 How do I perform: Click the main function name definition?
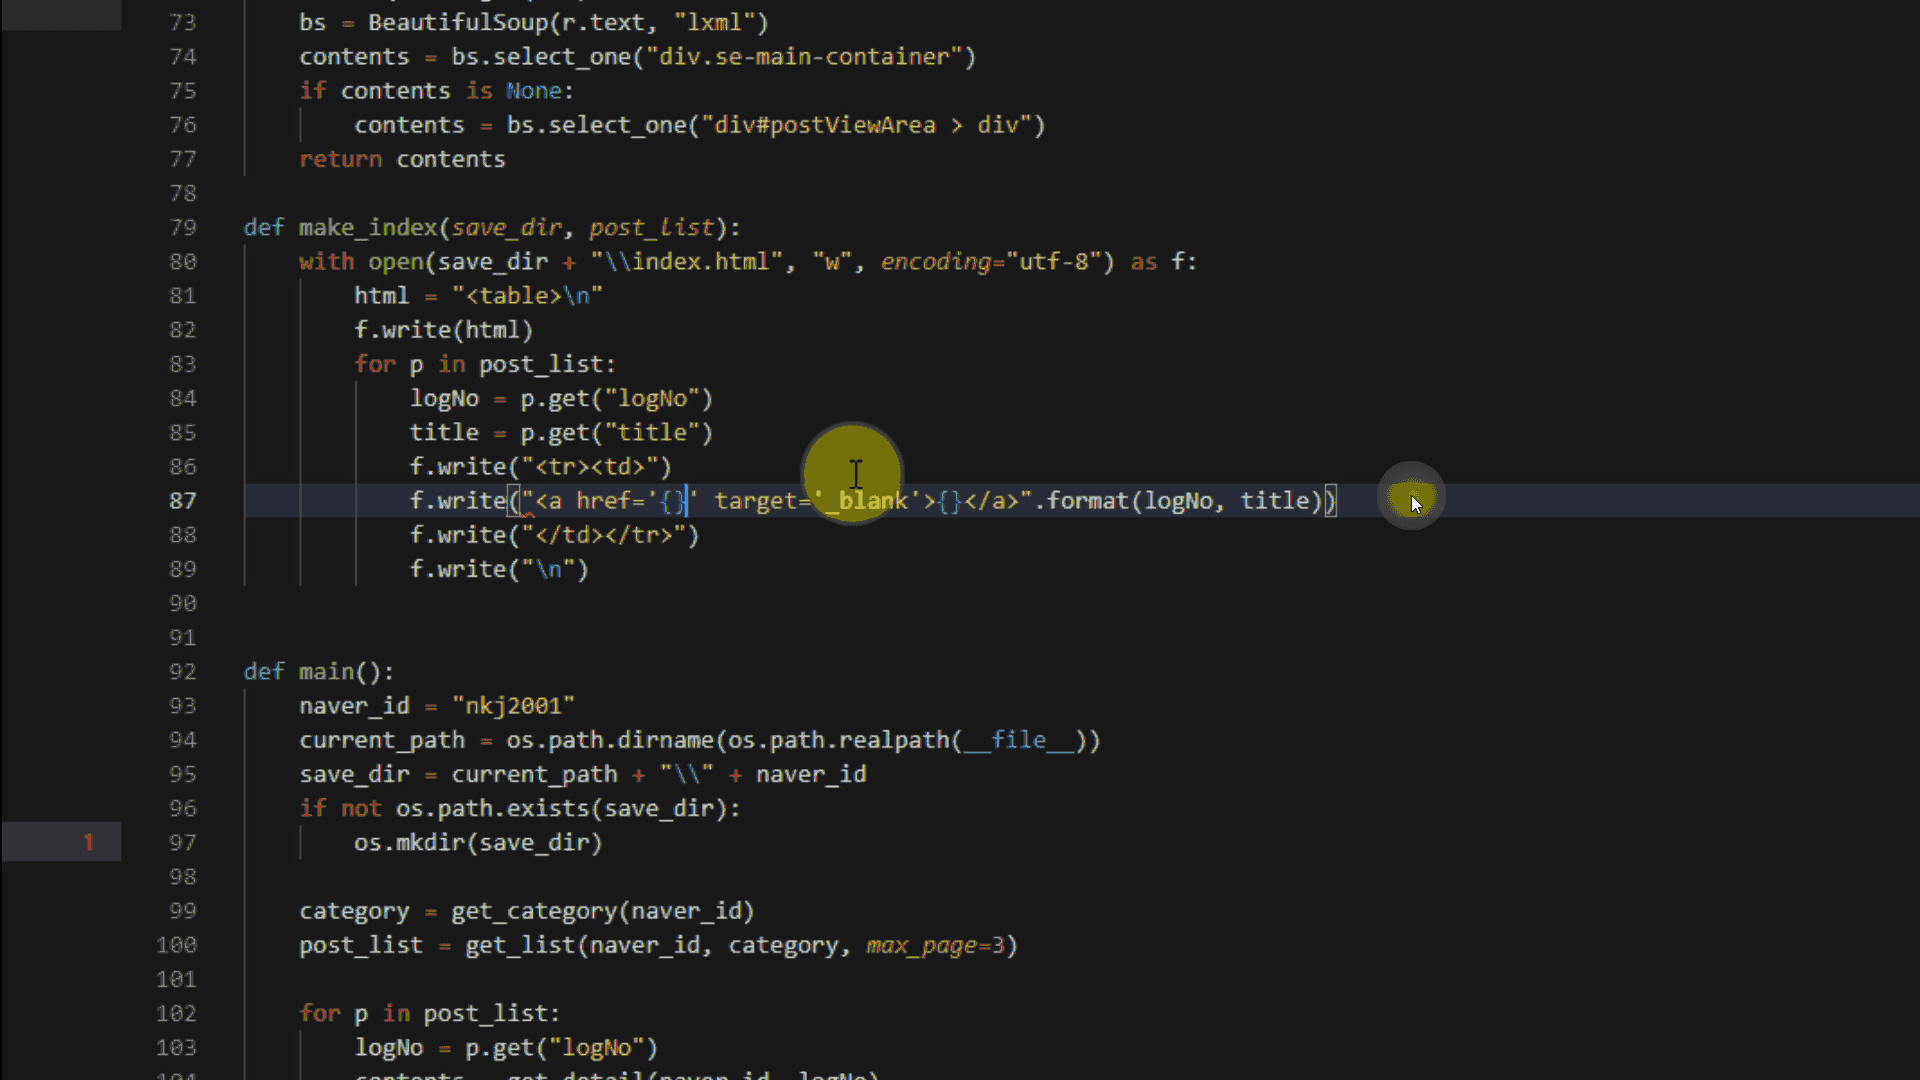coord(326,672)
